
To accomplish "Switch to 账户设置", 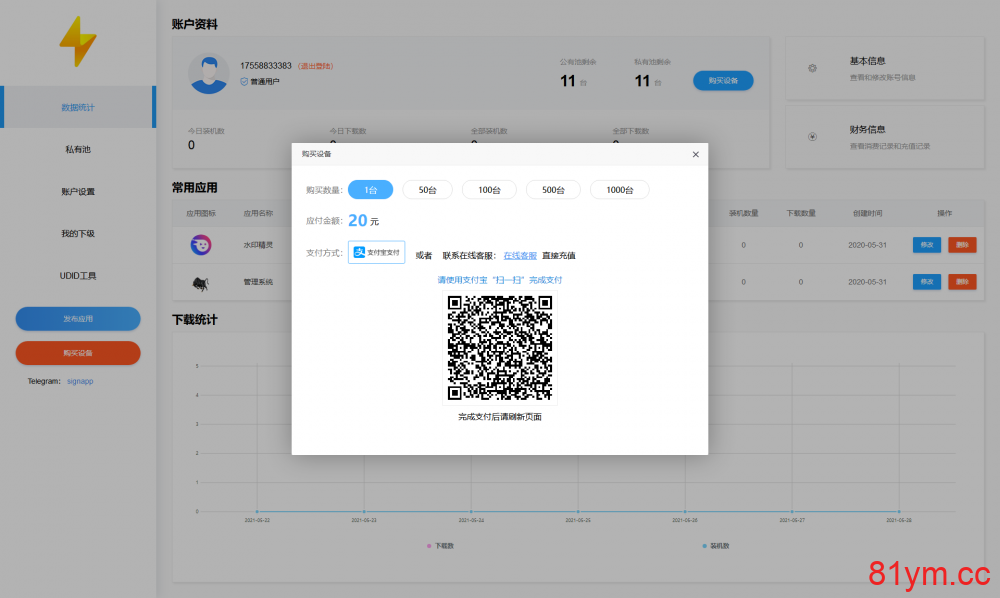I will pyautogui.click(x=78, y=189).
